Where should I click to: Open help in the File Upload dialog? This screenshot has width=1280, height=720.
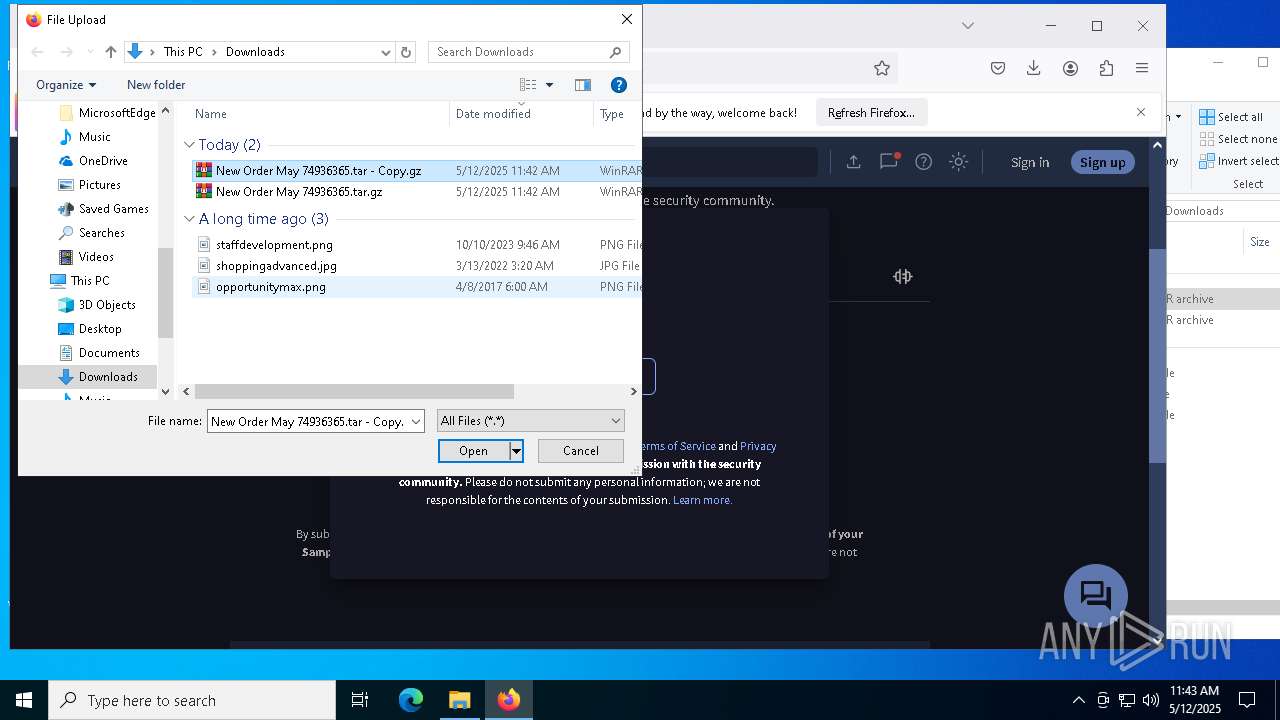point(619,85)
